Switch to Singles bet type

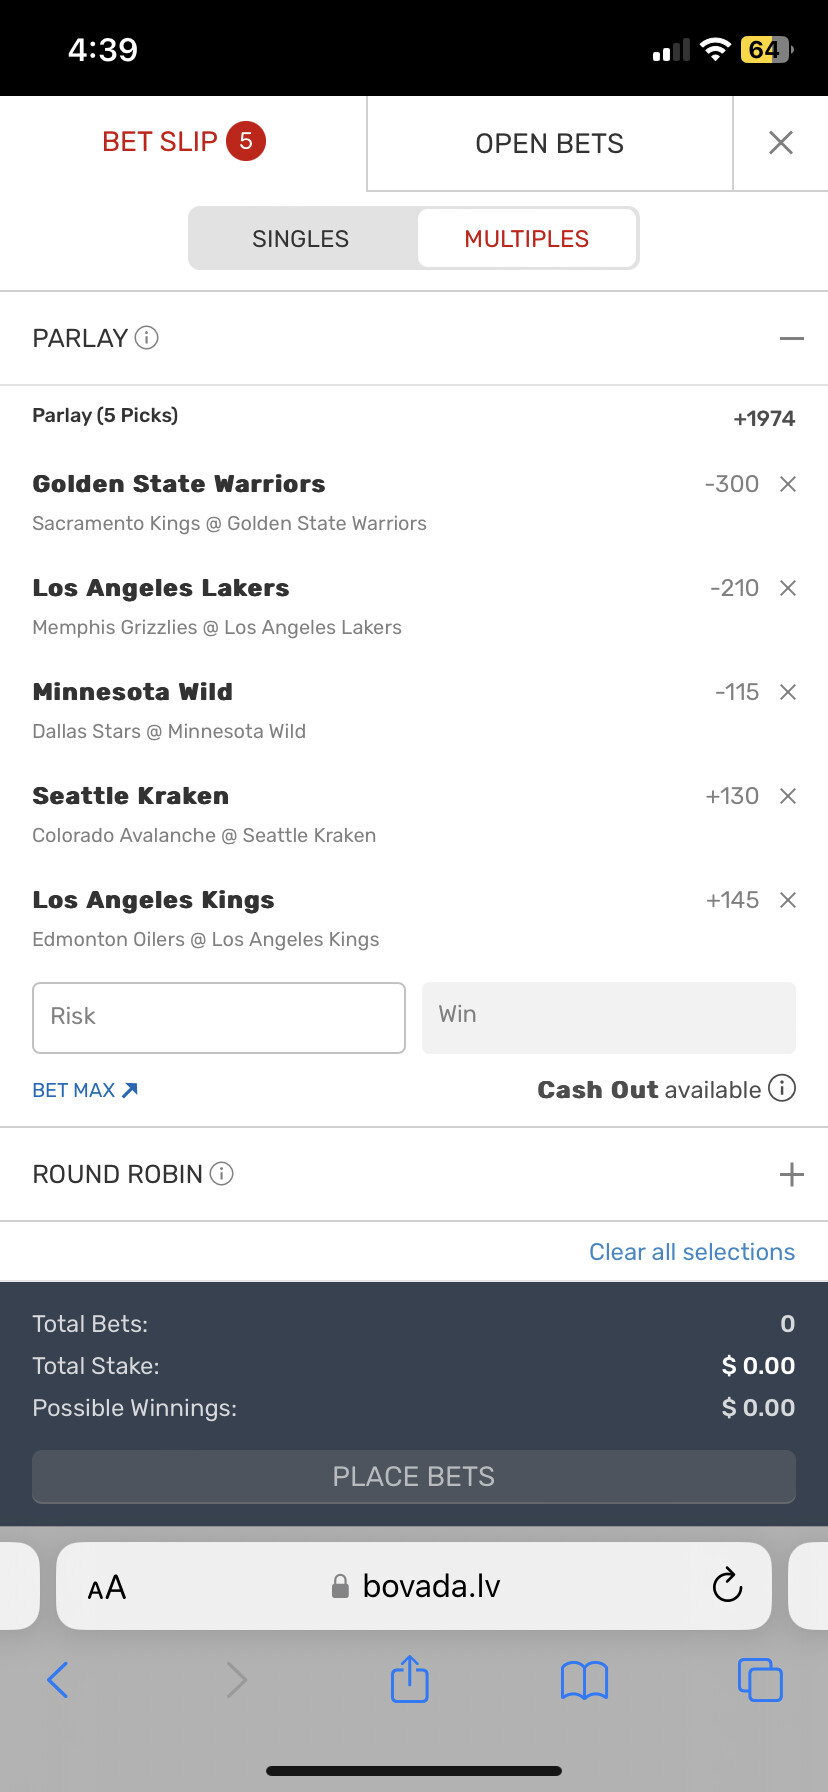click(x=301, y=239)
